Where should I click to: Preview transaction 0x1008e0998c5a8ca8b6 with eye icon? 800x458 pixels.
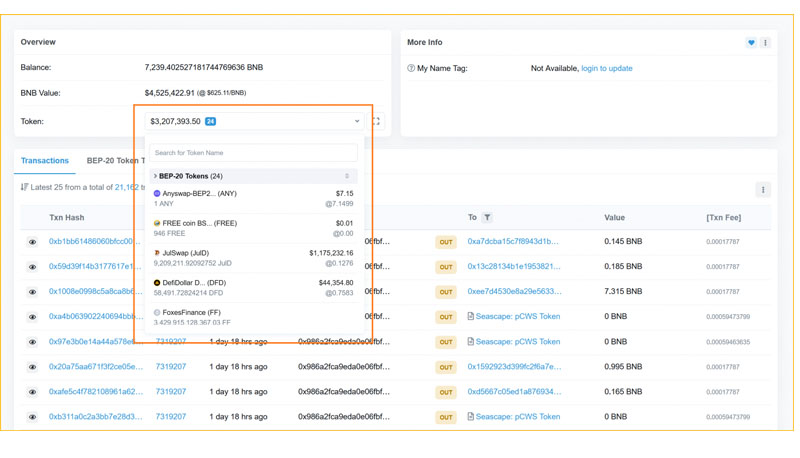32,292
